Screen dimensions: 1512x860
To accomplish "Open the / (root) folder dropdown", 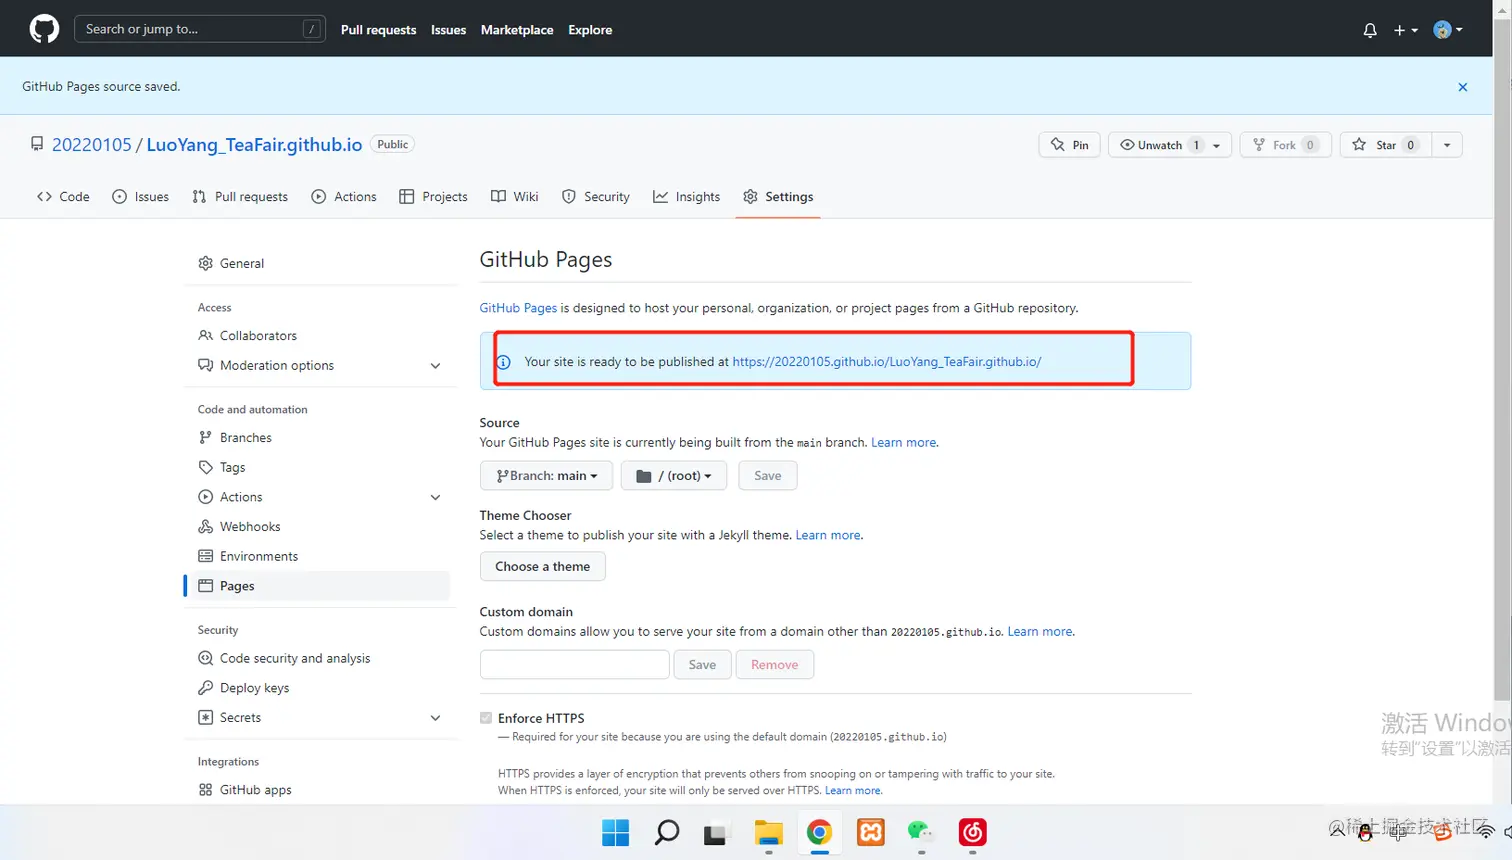I will pyautogui.click(x=674, y=476).
